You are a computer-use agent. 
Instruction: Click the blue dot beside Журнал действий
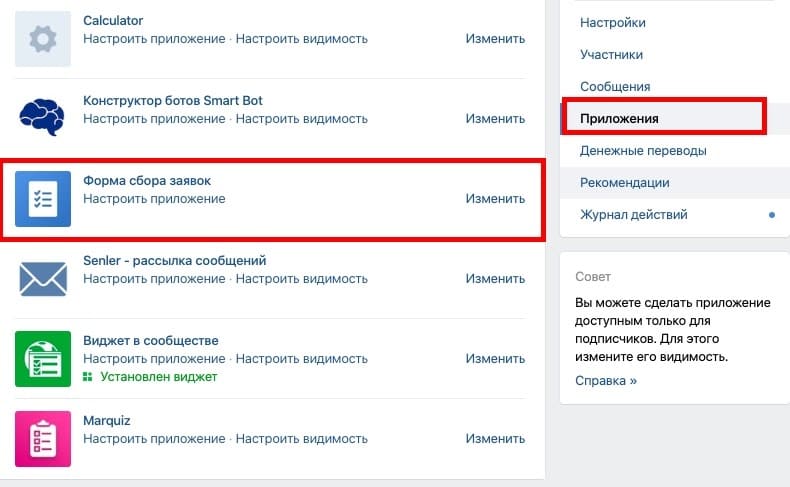pos(772,215)
